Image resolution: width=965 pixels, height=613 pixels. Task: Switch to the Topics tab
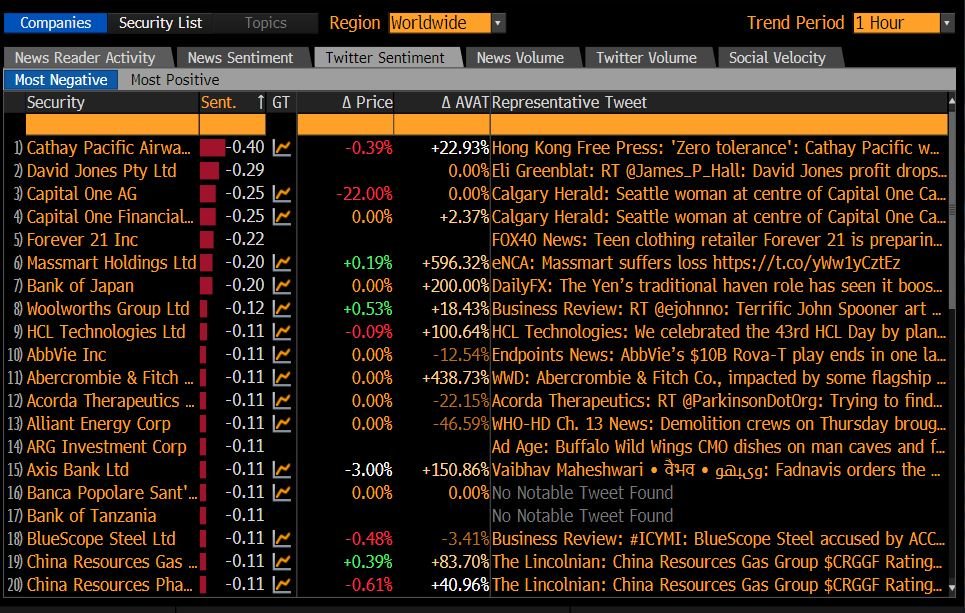pos(265,23)
